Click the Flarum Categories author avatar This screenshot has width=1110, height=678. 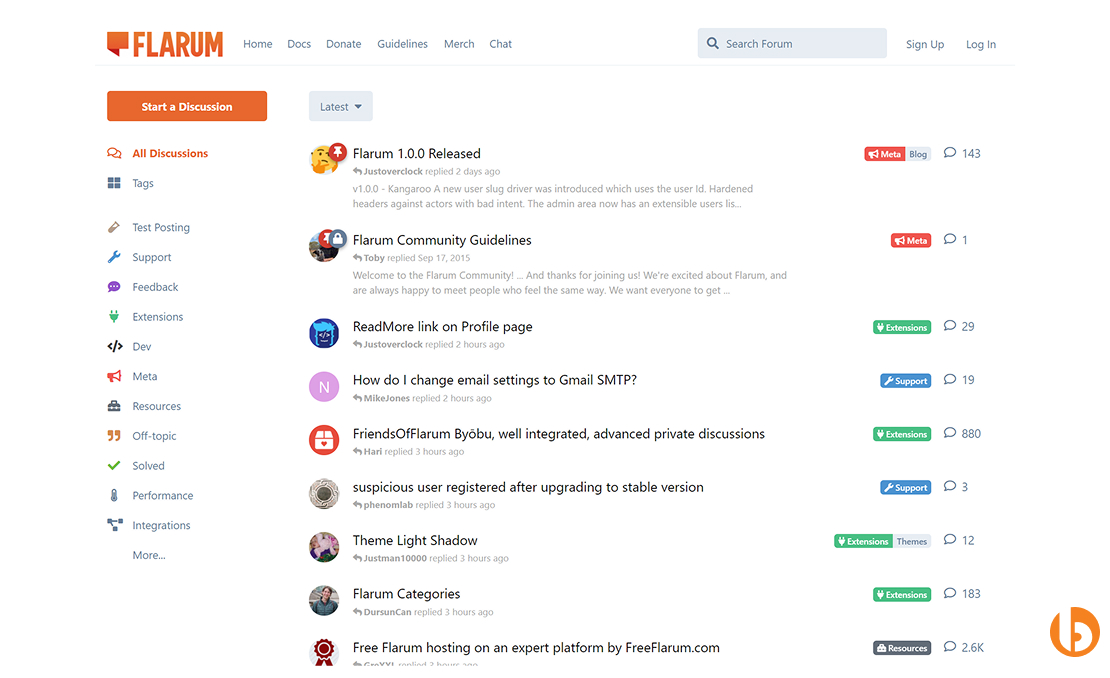324,600
